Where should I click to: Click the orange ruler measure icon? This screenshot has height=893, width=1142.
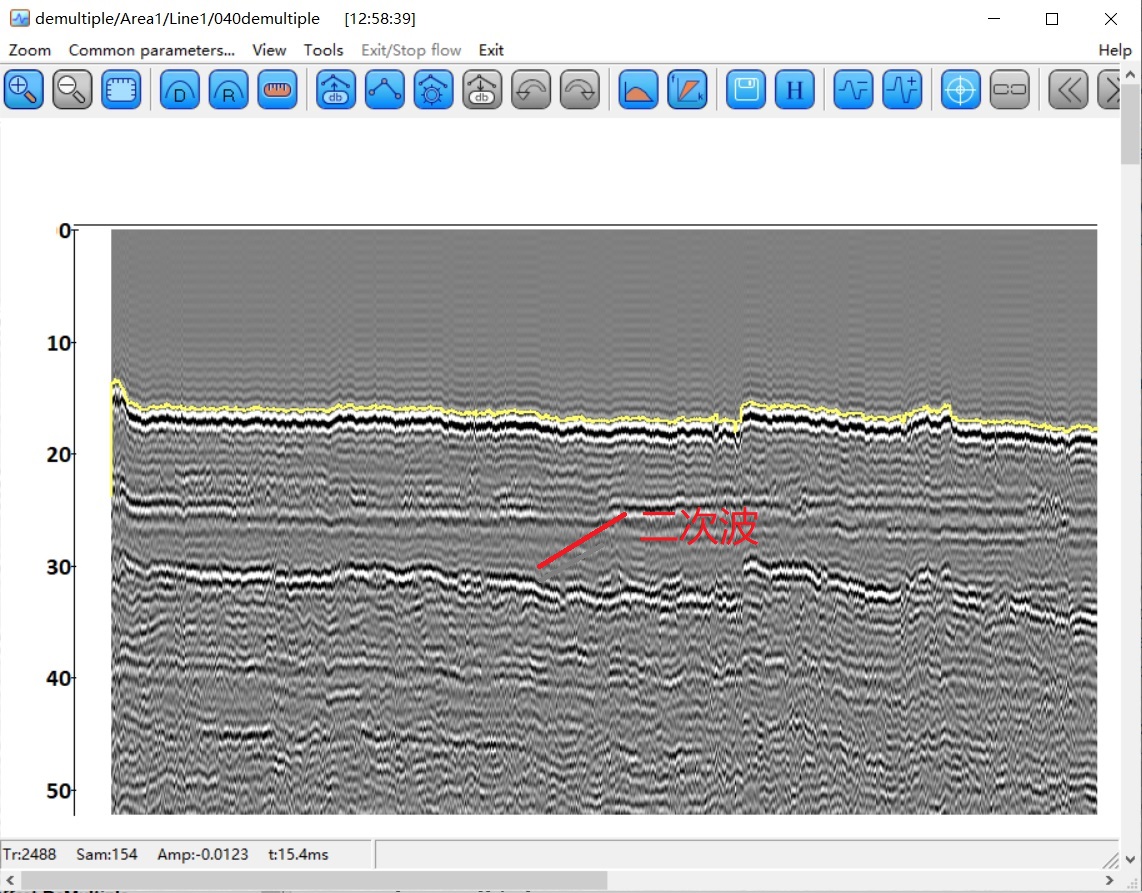tap(277, 90)
